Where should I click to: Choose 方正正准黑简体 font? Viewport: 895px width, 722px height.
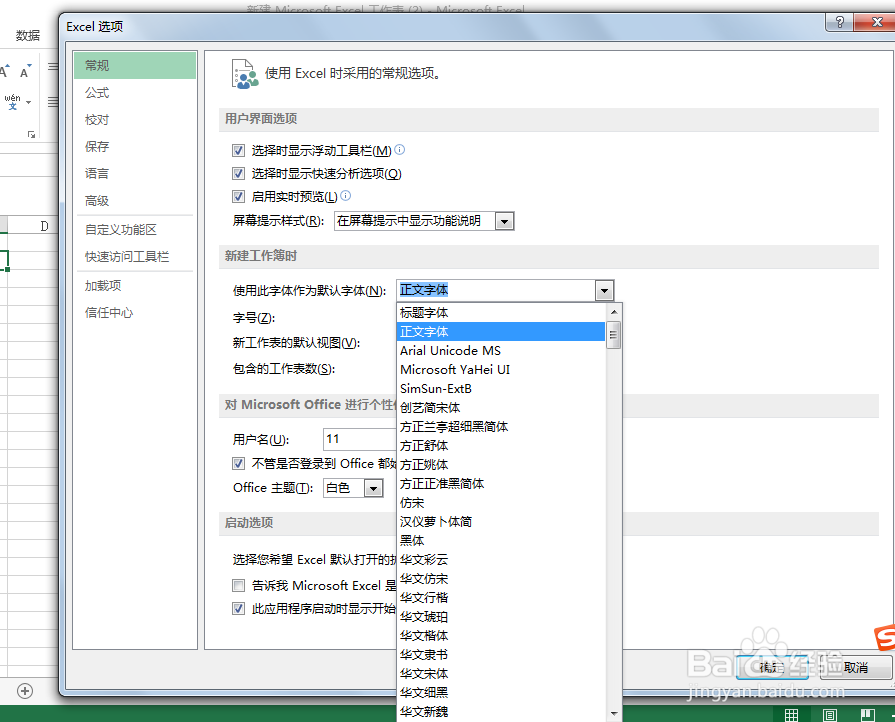pos(501,483)
